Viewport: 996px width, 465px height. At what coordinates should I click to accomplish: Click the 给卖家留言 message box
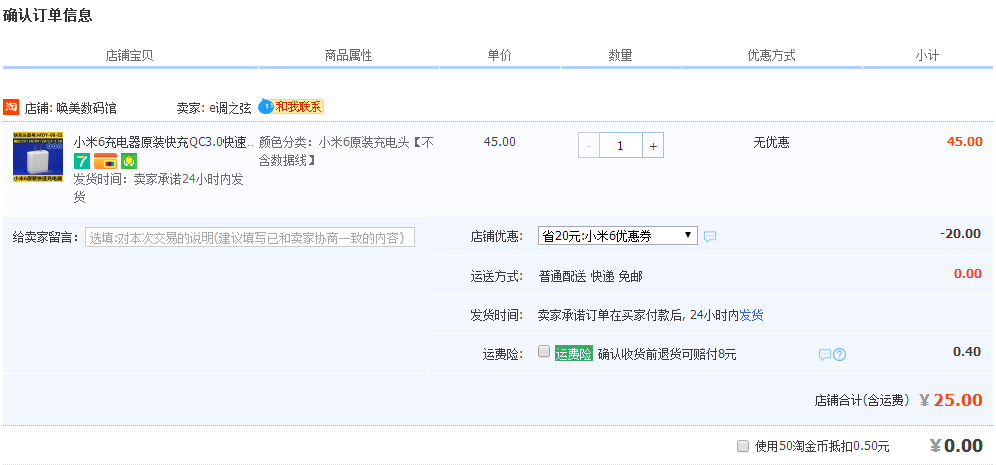(x=249, y=237)
